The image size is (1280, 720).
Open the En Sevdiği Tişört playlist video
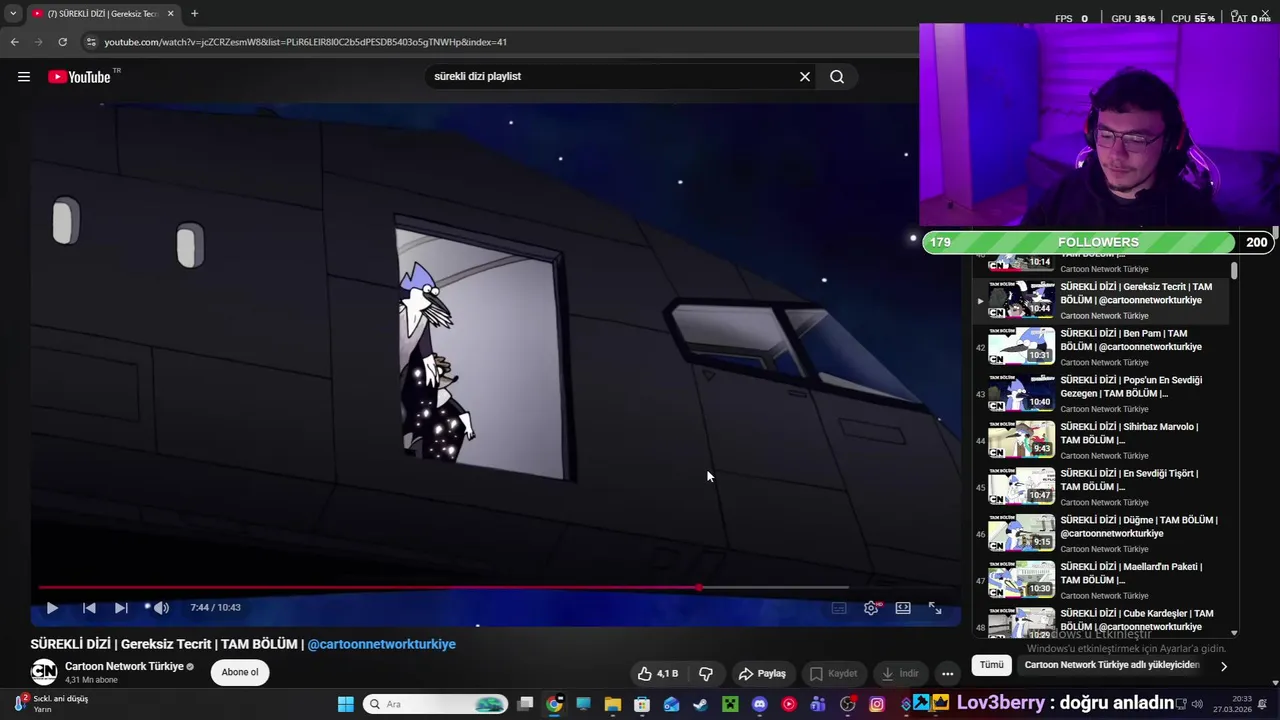point(1100,487)
